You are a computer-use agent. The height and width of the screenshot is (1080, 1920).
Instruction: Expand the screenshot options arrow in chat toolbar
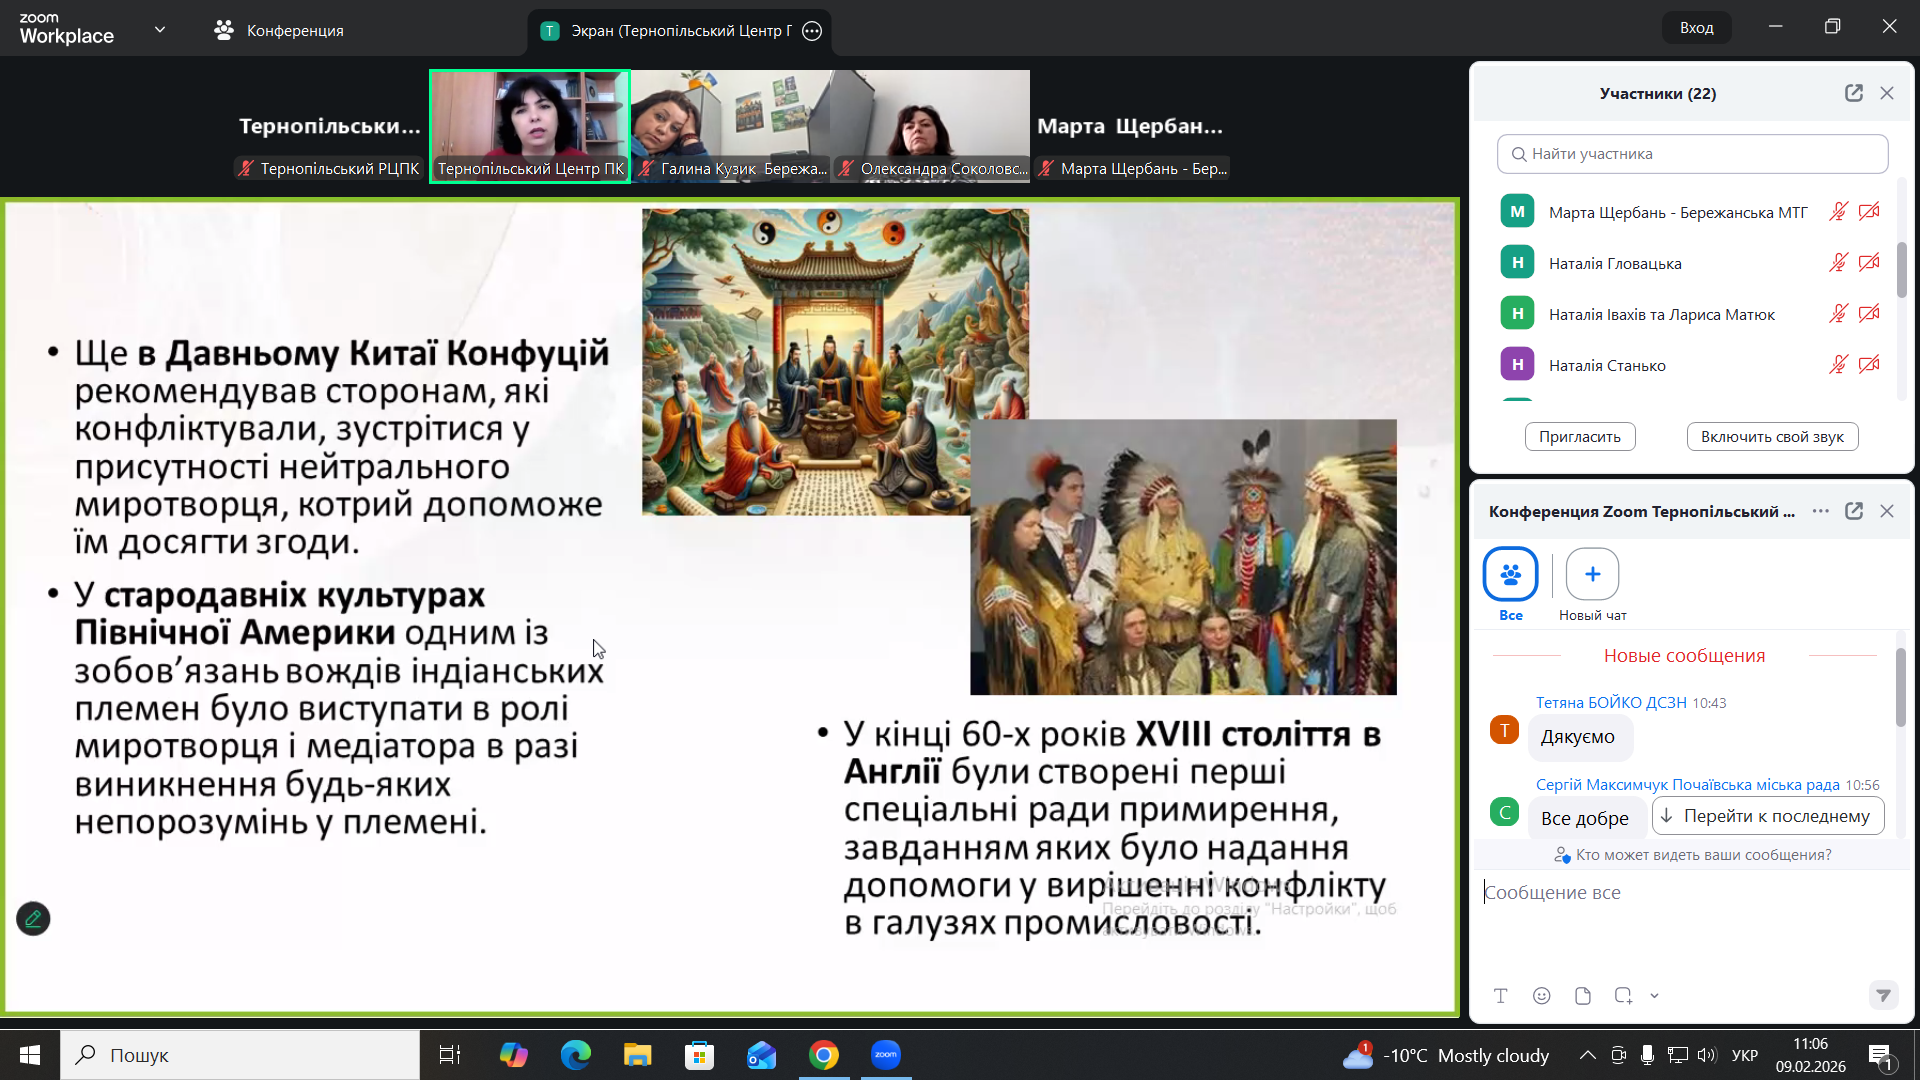[x=1654, y=996]
